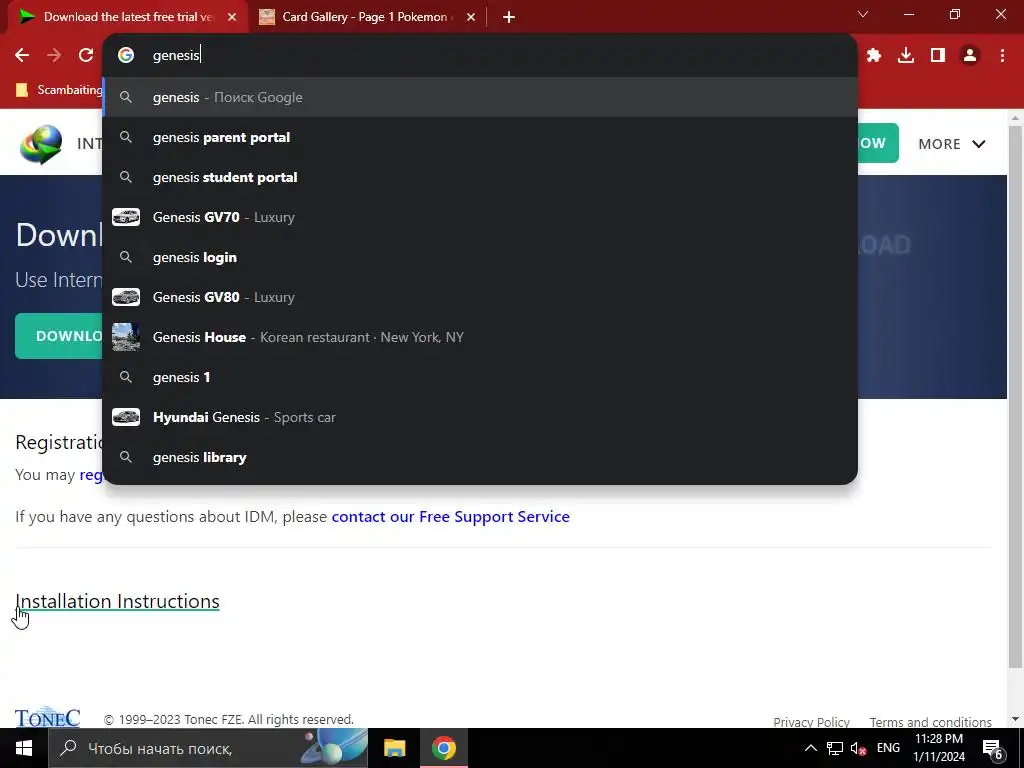Open the Chrome extensions puzzle icon

pyautogui.click(x=874, y=56)
